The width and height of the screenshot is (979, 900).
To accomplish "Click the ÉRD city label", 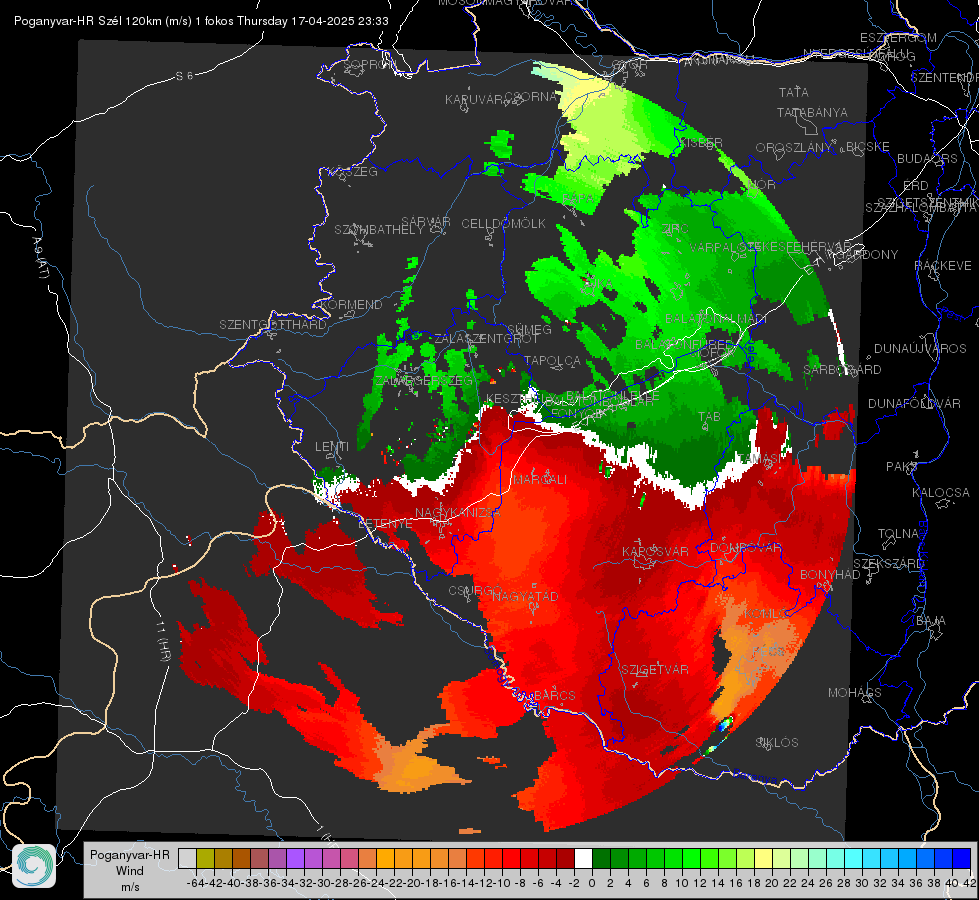I will [916, 186].
